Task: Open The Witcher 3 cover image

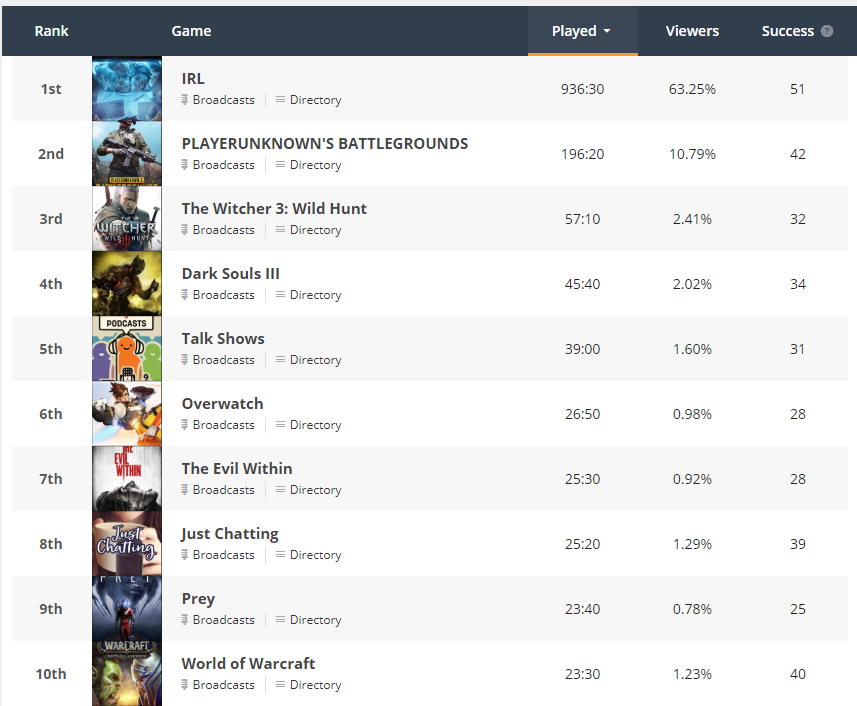Action: coord(127,219)
